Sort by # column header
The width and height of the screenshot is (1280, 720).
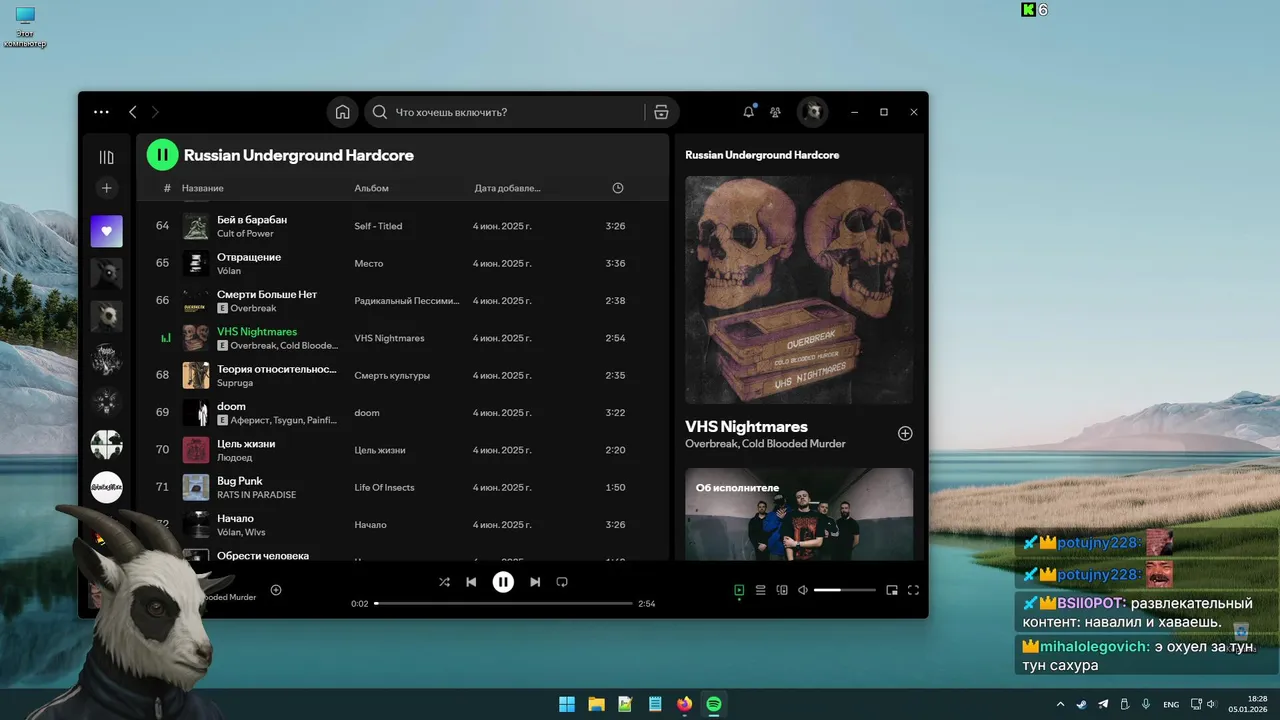tap(167, 188)
